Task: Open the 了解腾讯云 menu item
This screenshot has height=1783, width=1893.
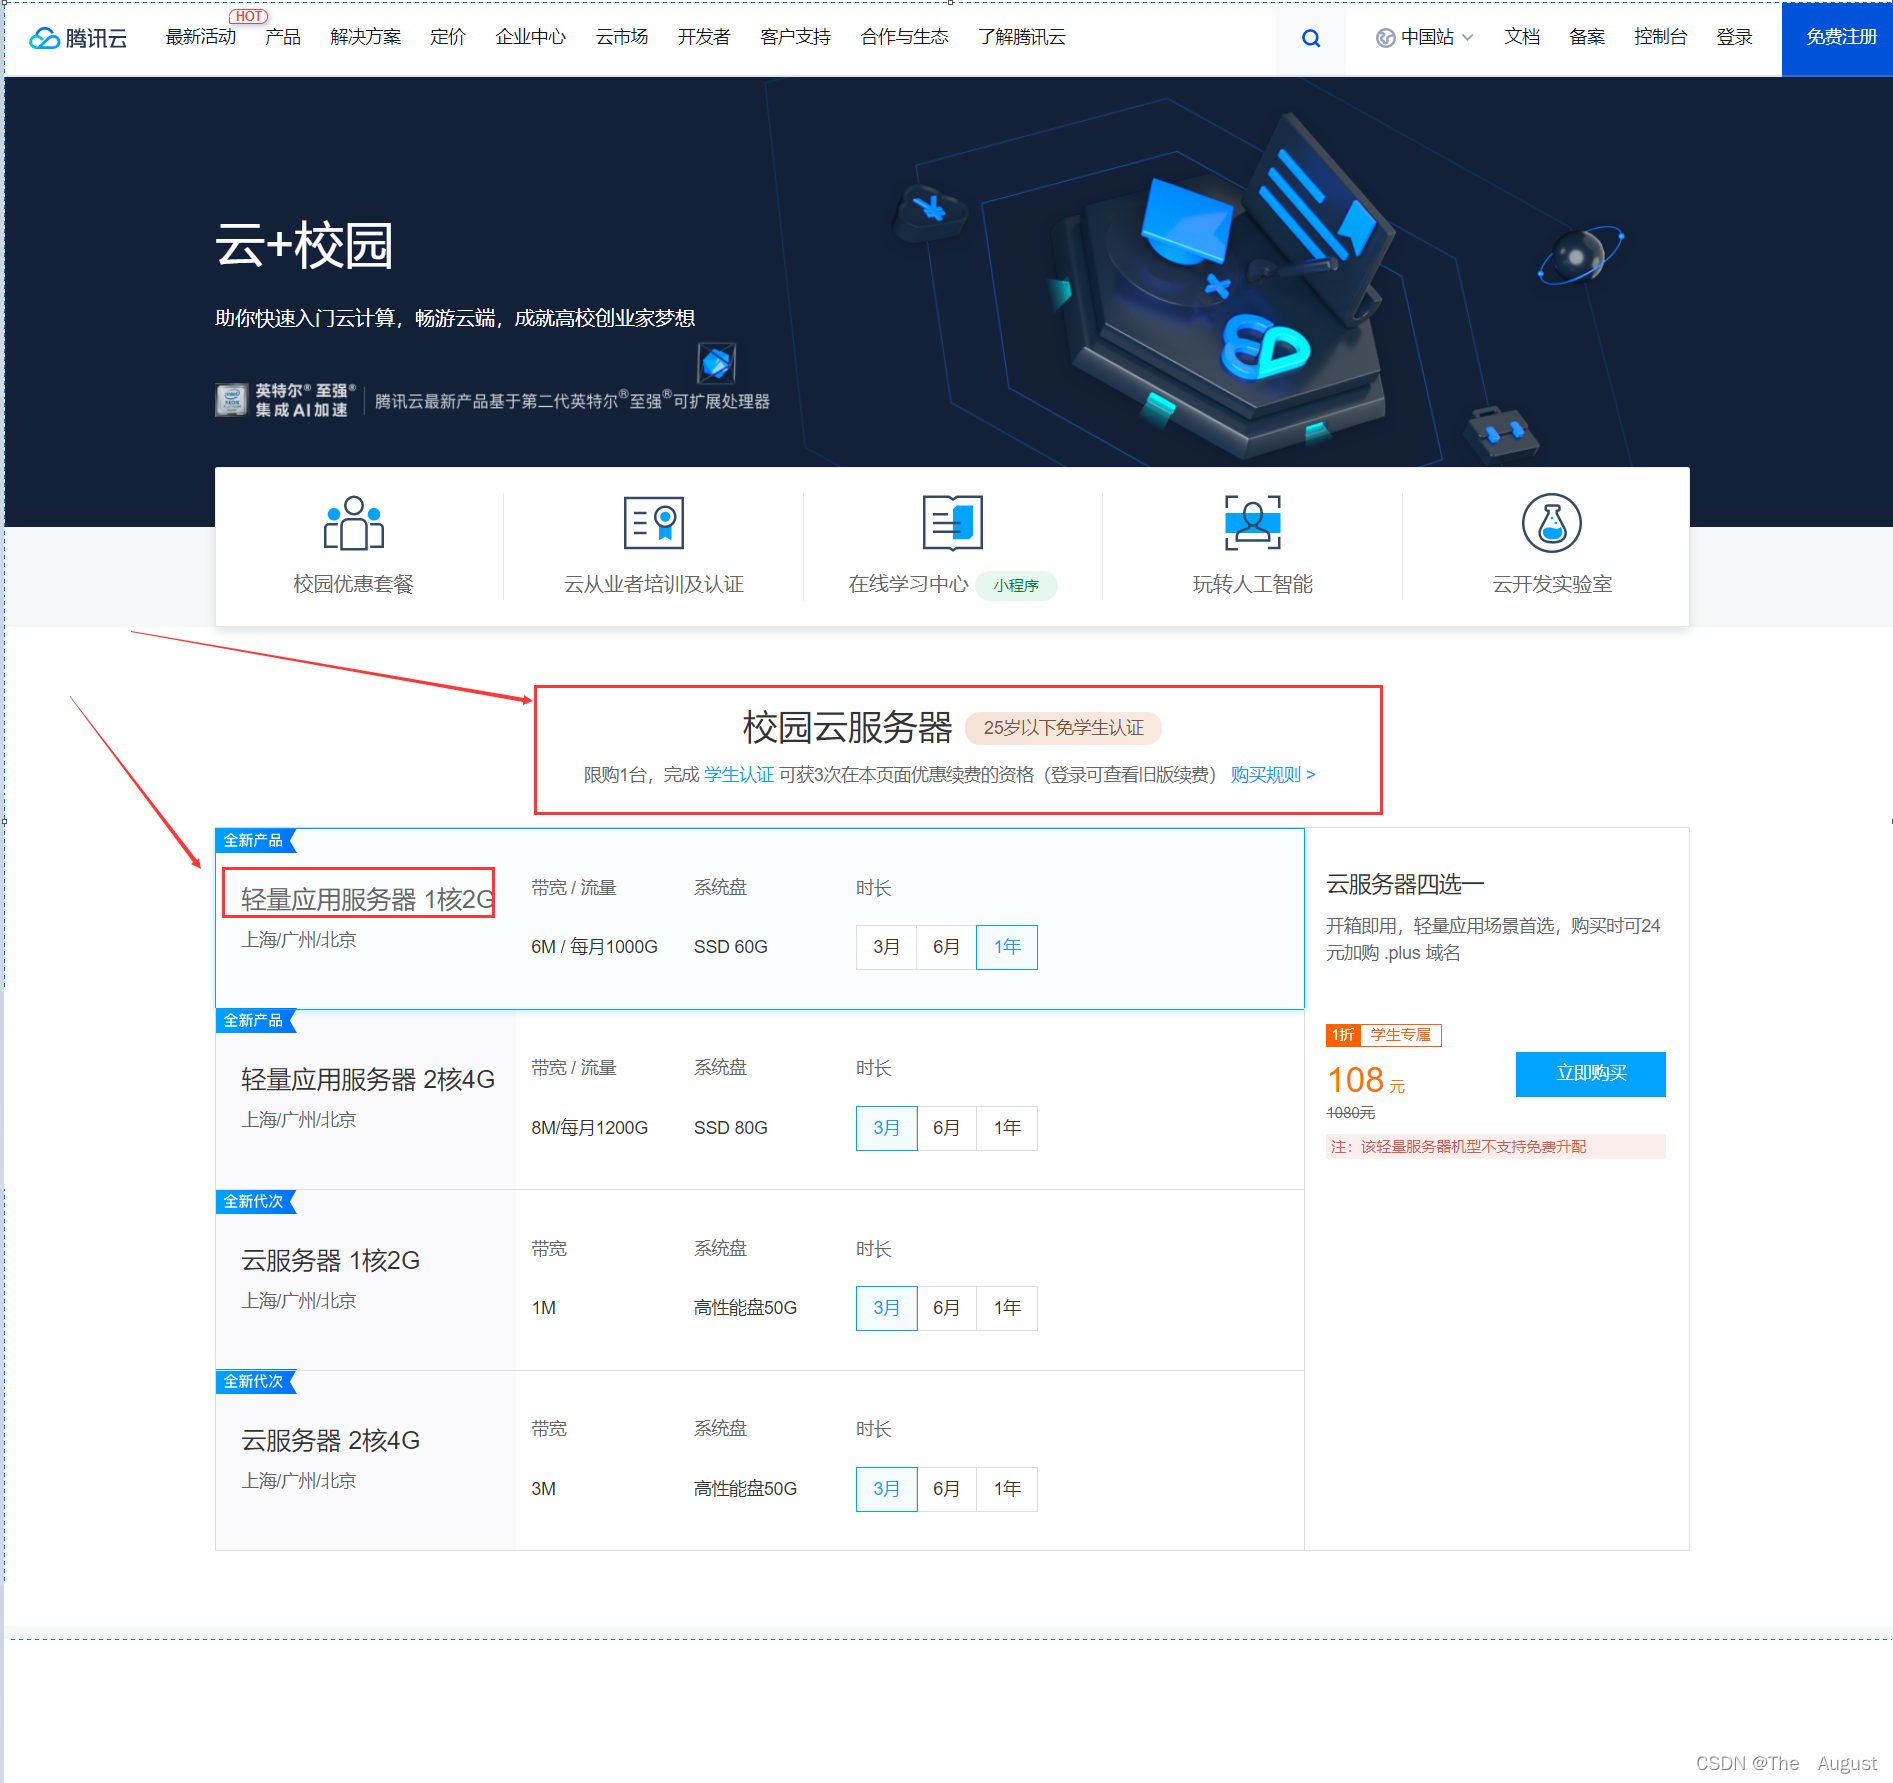Action: pos(1022,38)
